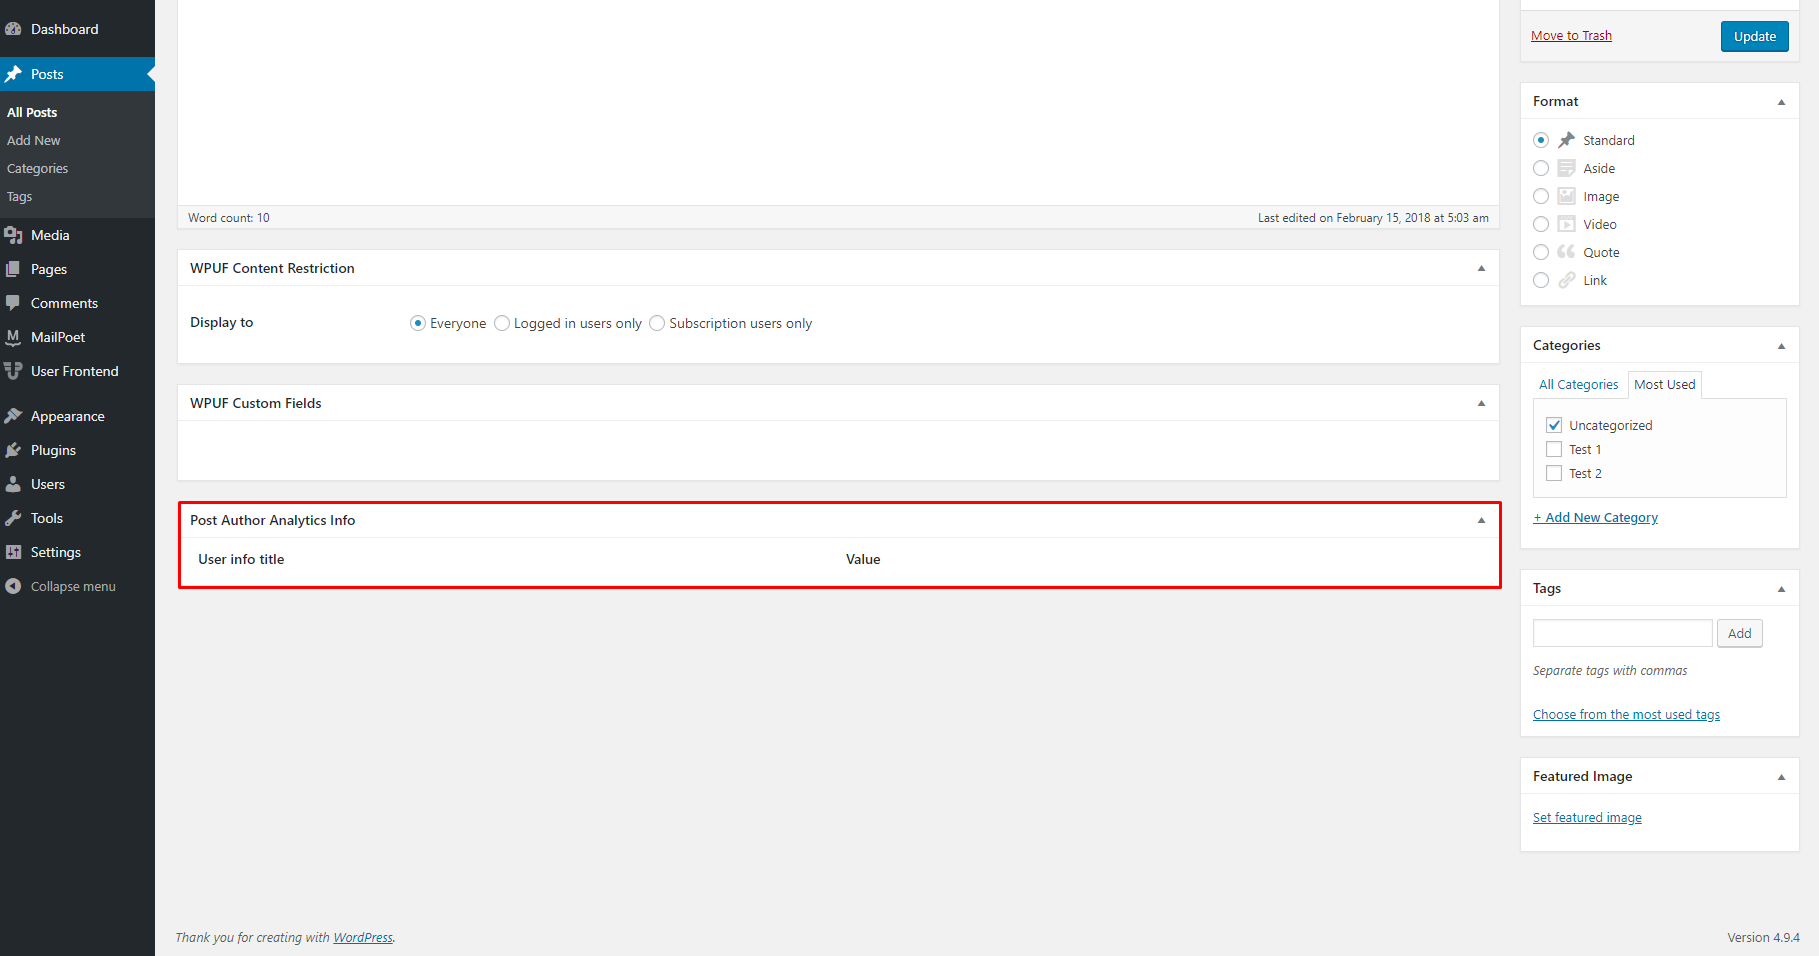Click the Media icon in sidebar
Viewport: 1819px width, 956px height.
13,235
